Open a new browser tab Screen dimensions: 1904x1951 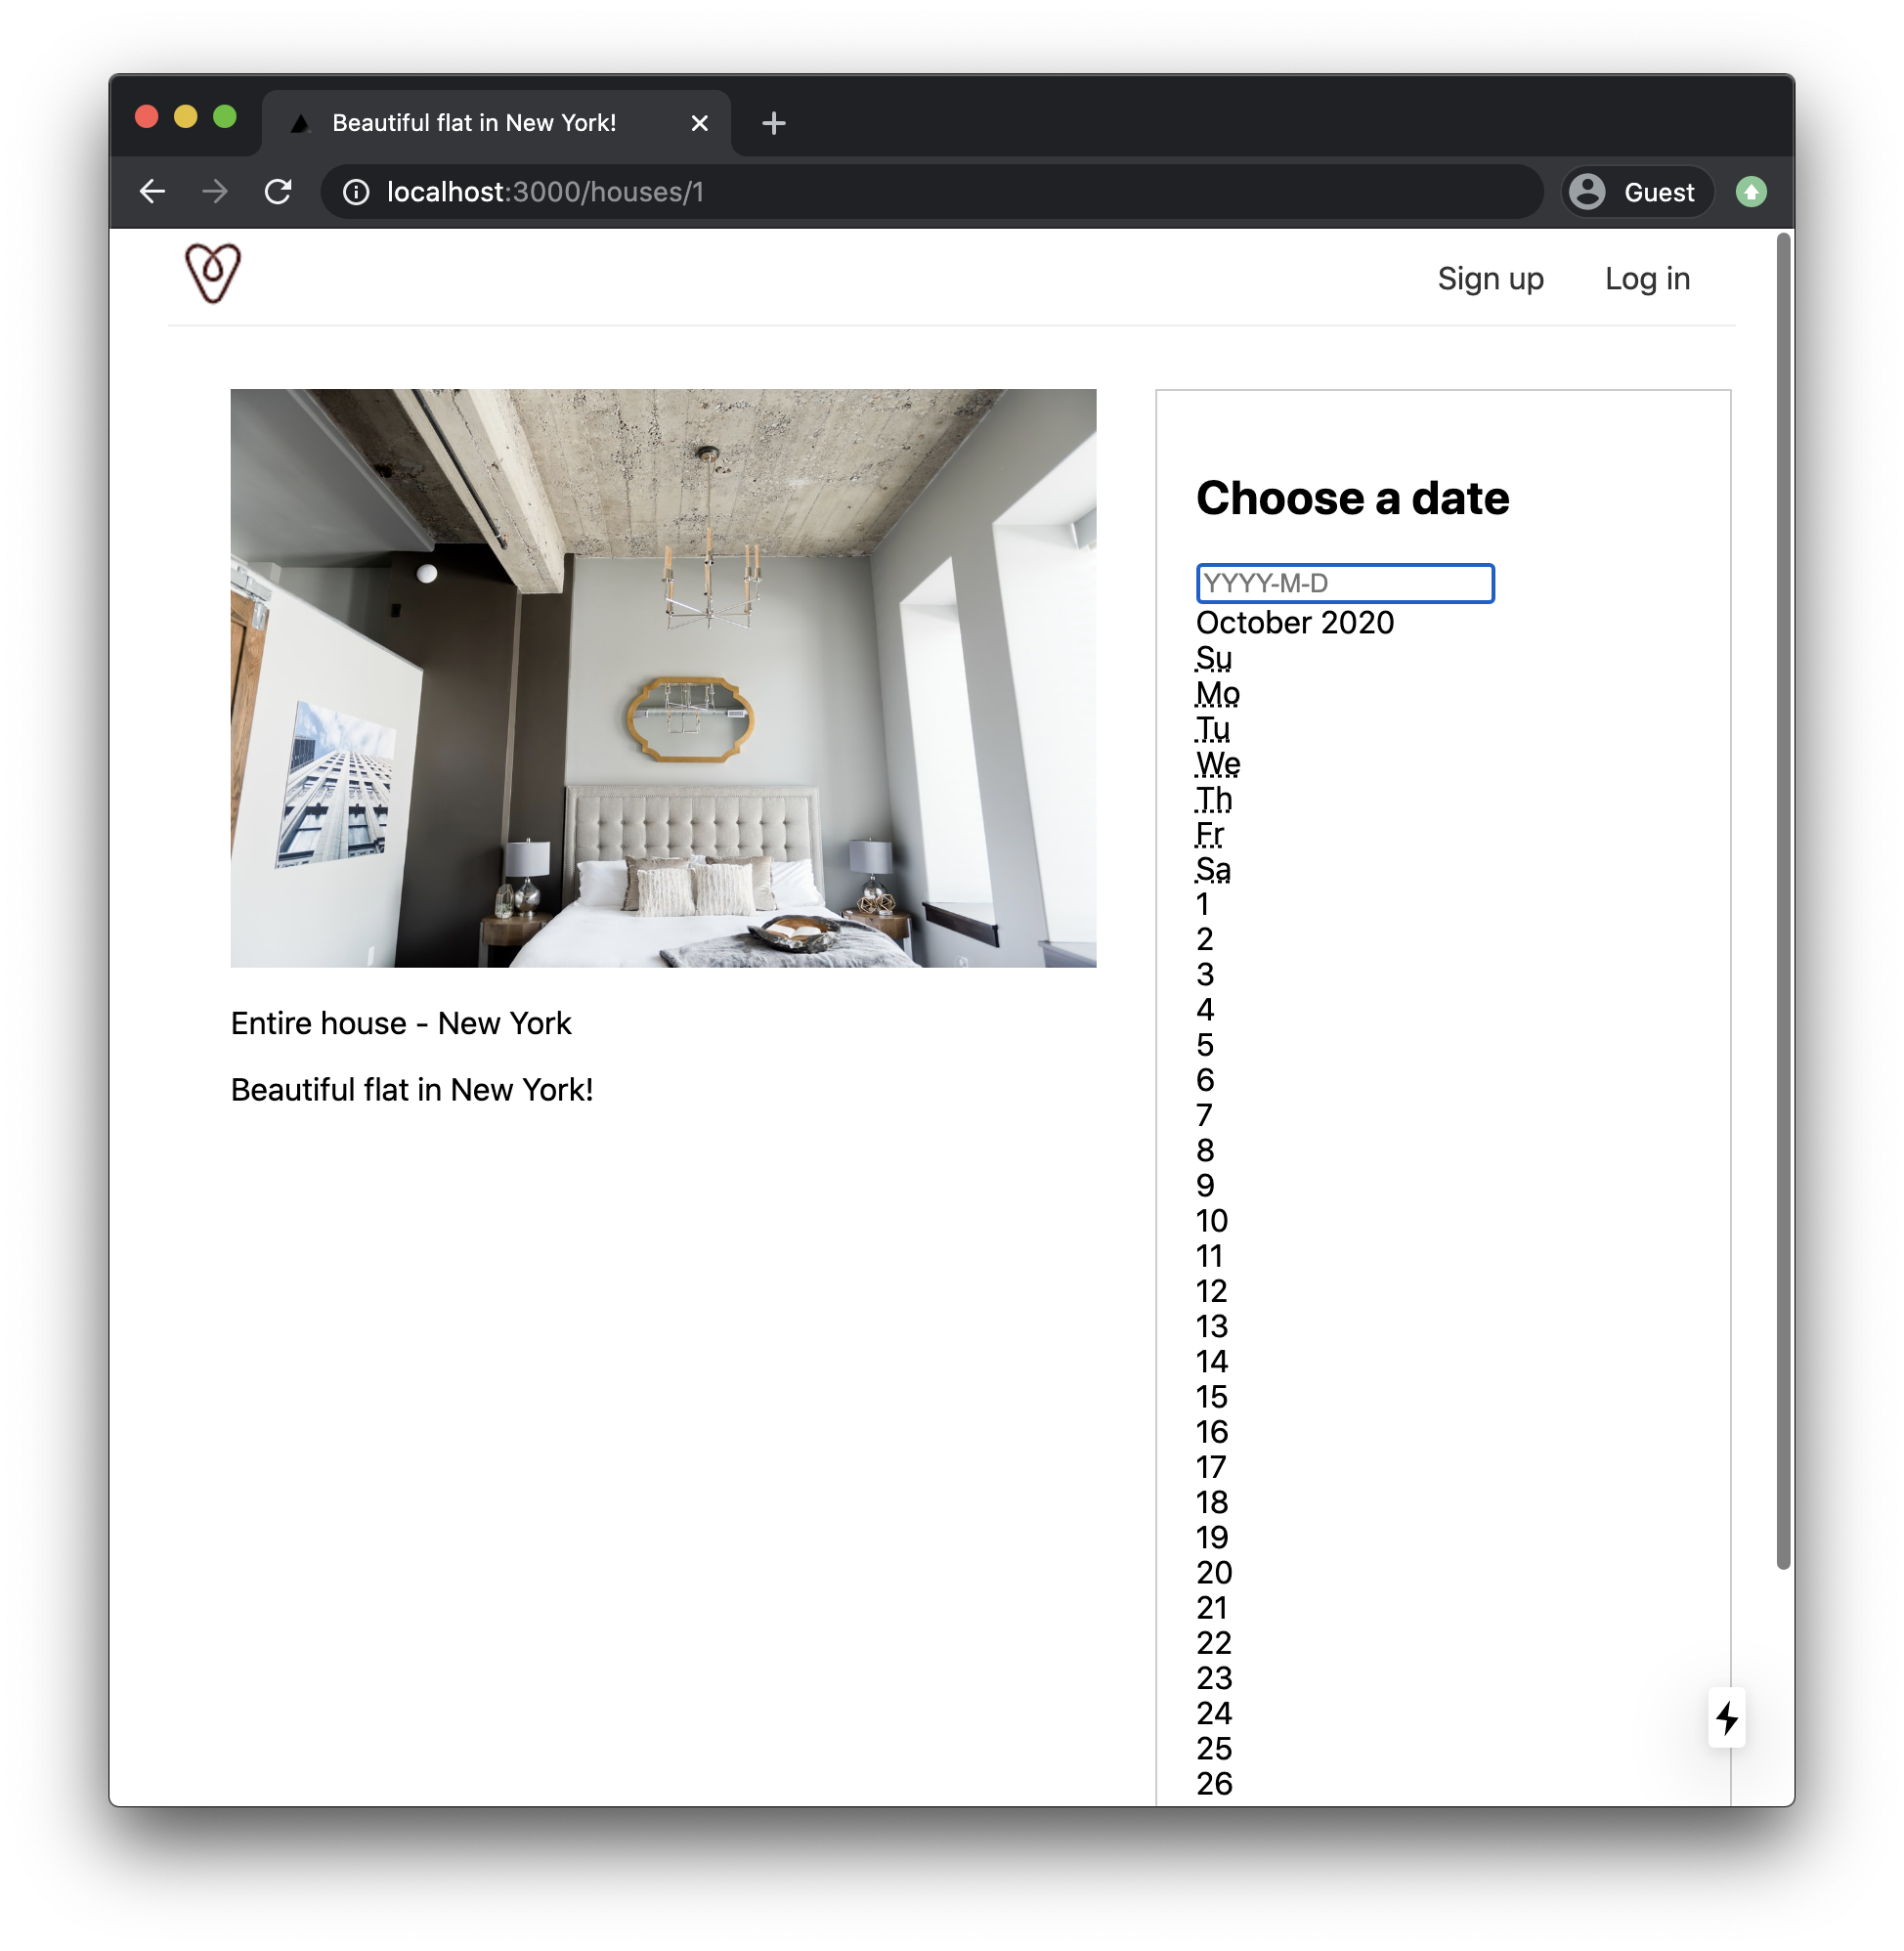pyautogui.click(x=773, y=123)
